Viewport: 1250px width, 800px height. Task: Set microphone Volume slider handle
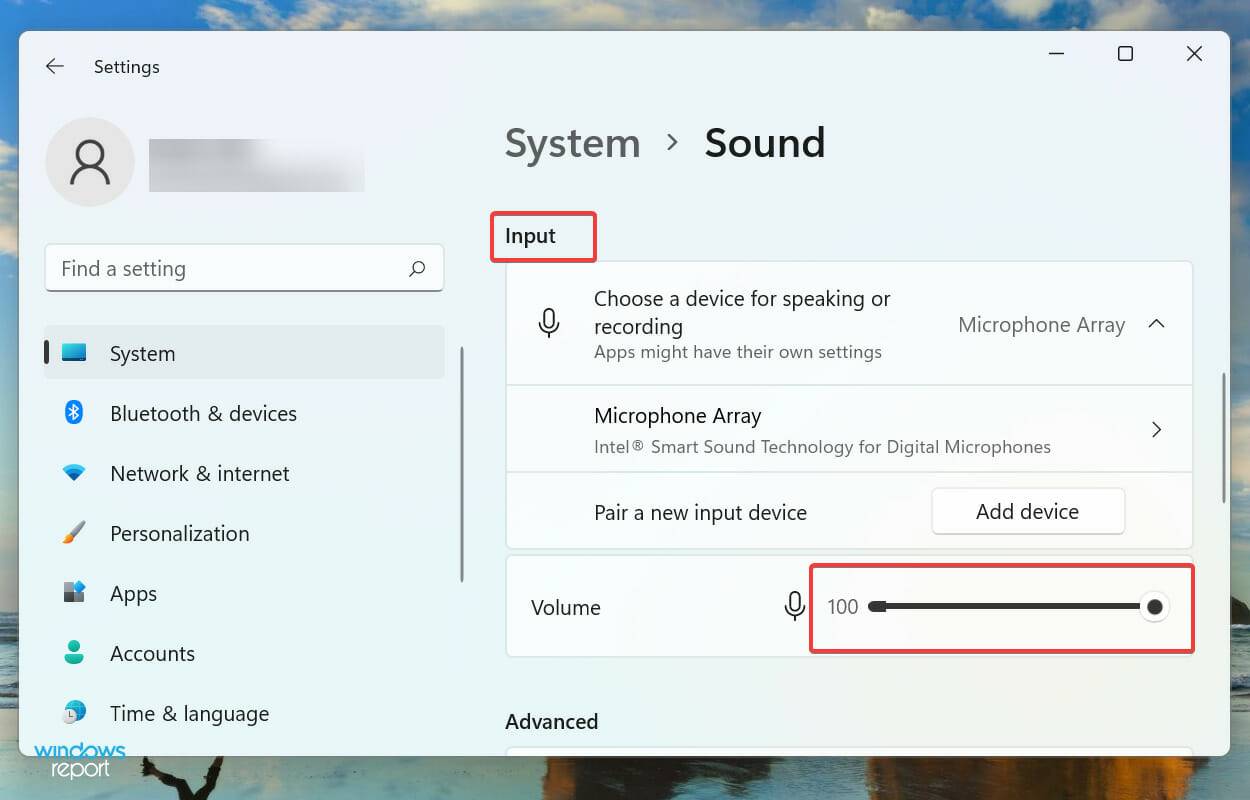click(x=1155, y=607)
